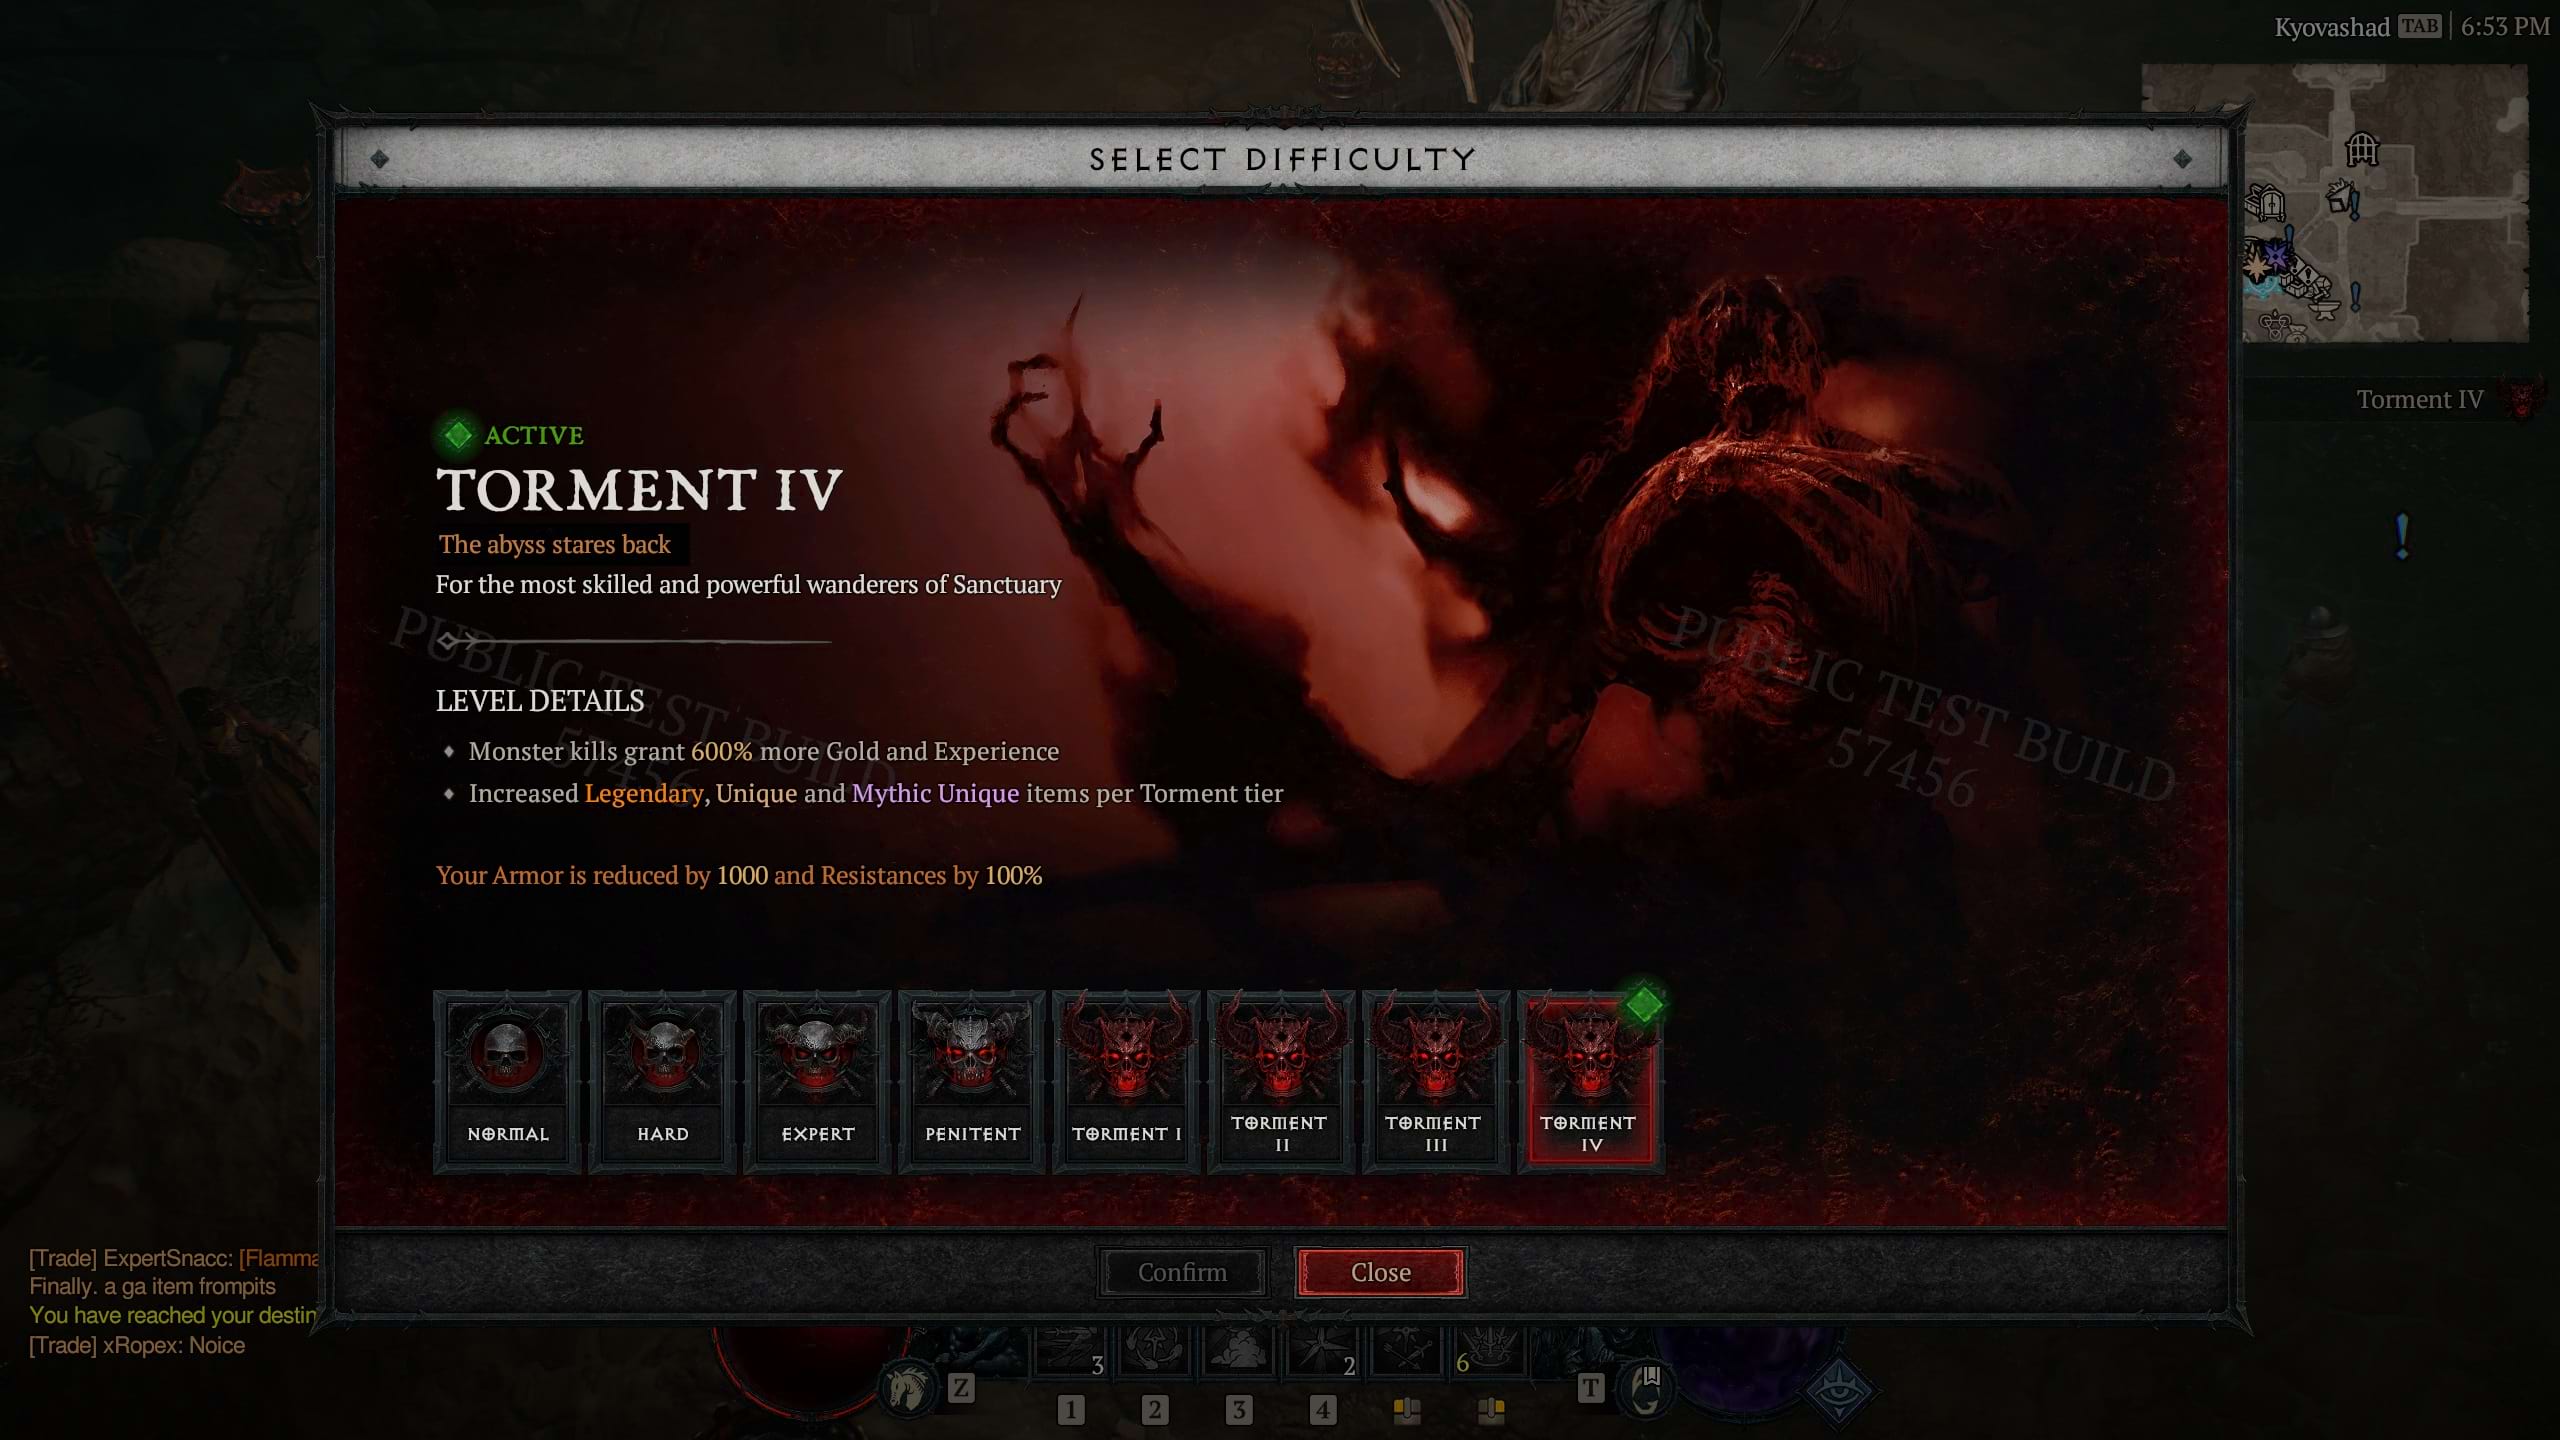This screenshot has width=2560, height=1440.
Task: Click the TAB key badge beside Kyovashad
Action: click(x=2420, y=26)
